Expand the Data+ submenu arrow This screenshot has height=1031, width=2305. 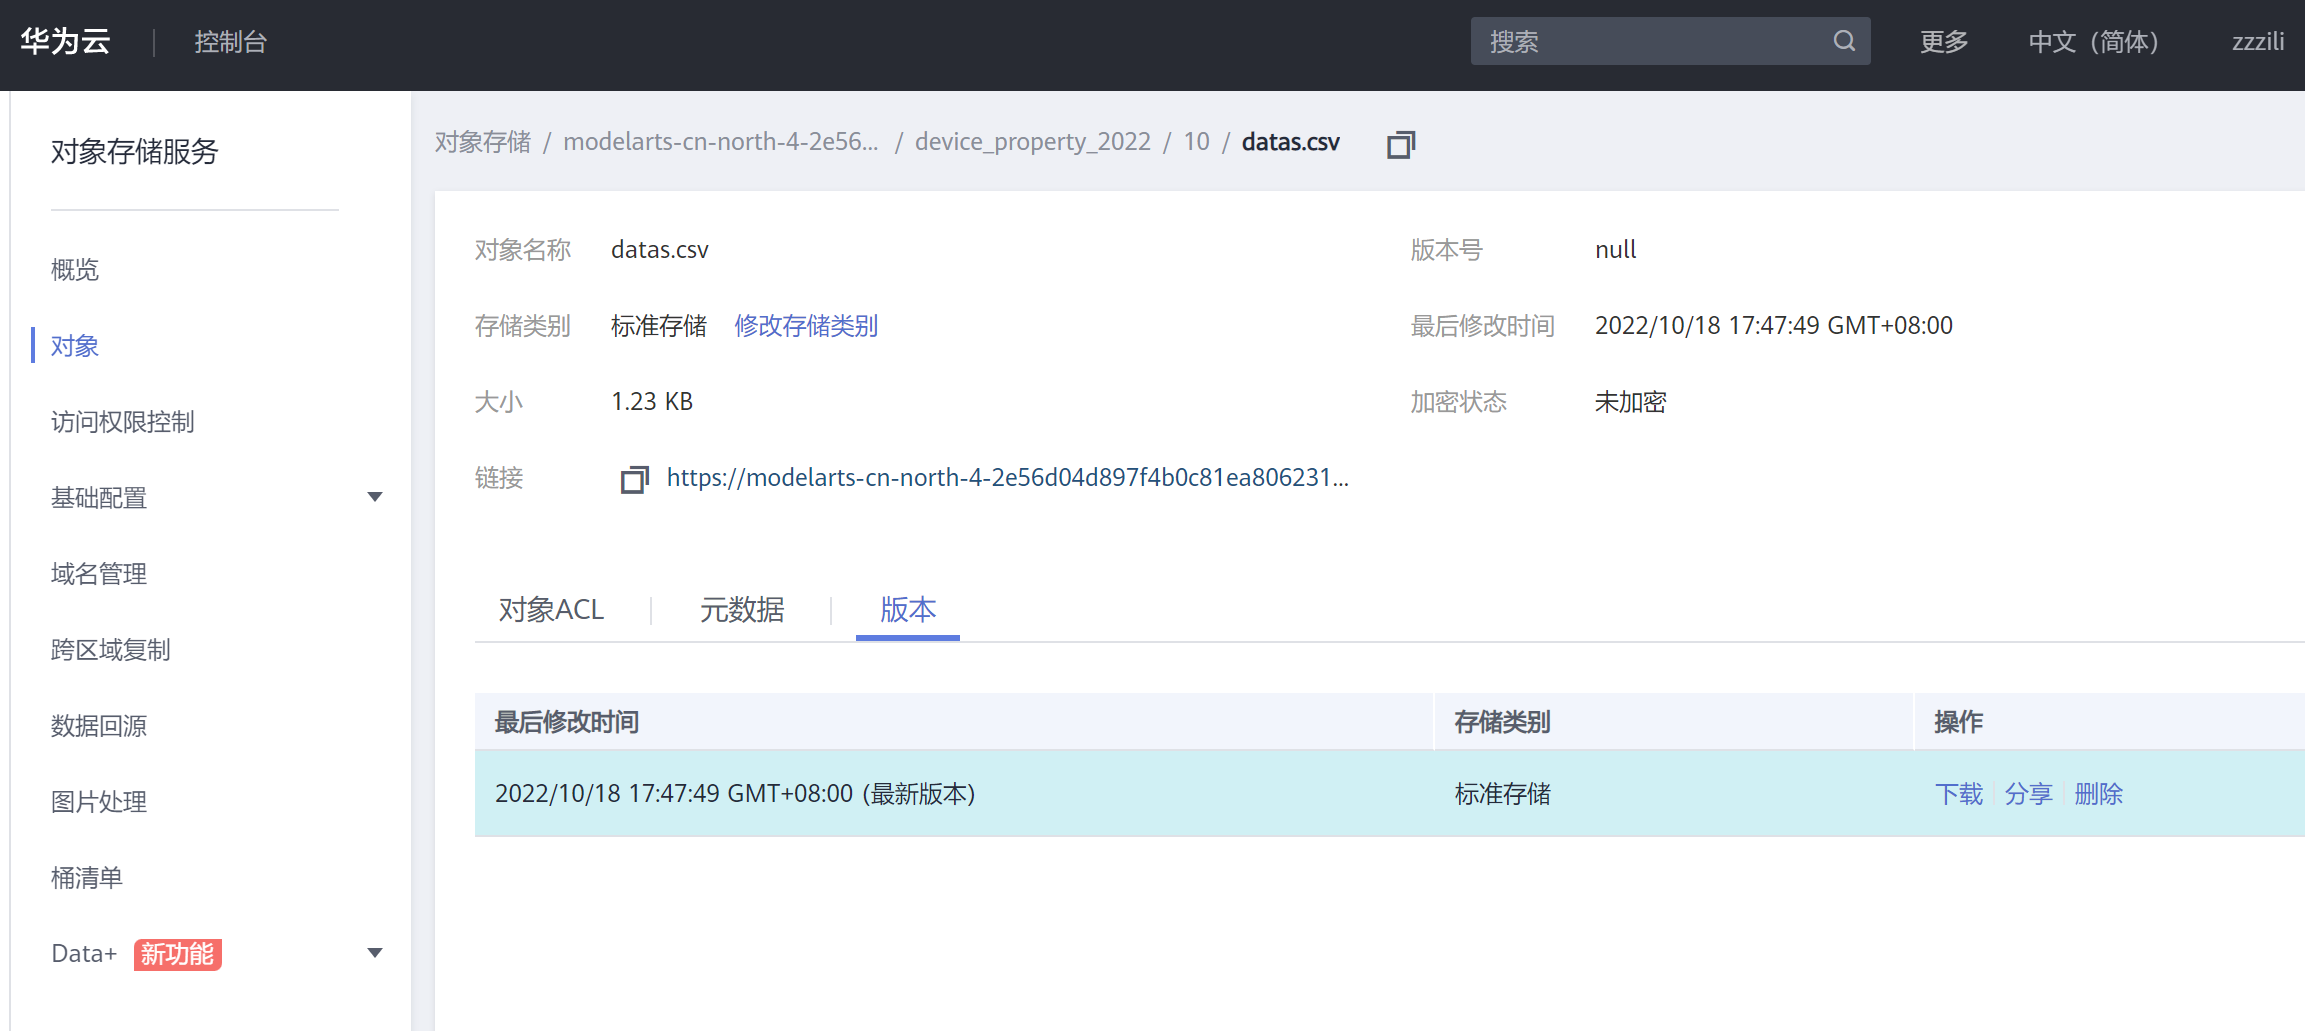point(375,953)
